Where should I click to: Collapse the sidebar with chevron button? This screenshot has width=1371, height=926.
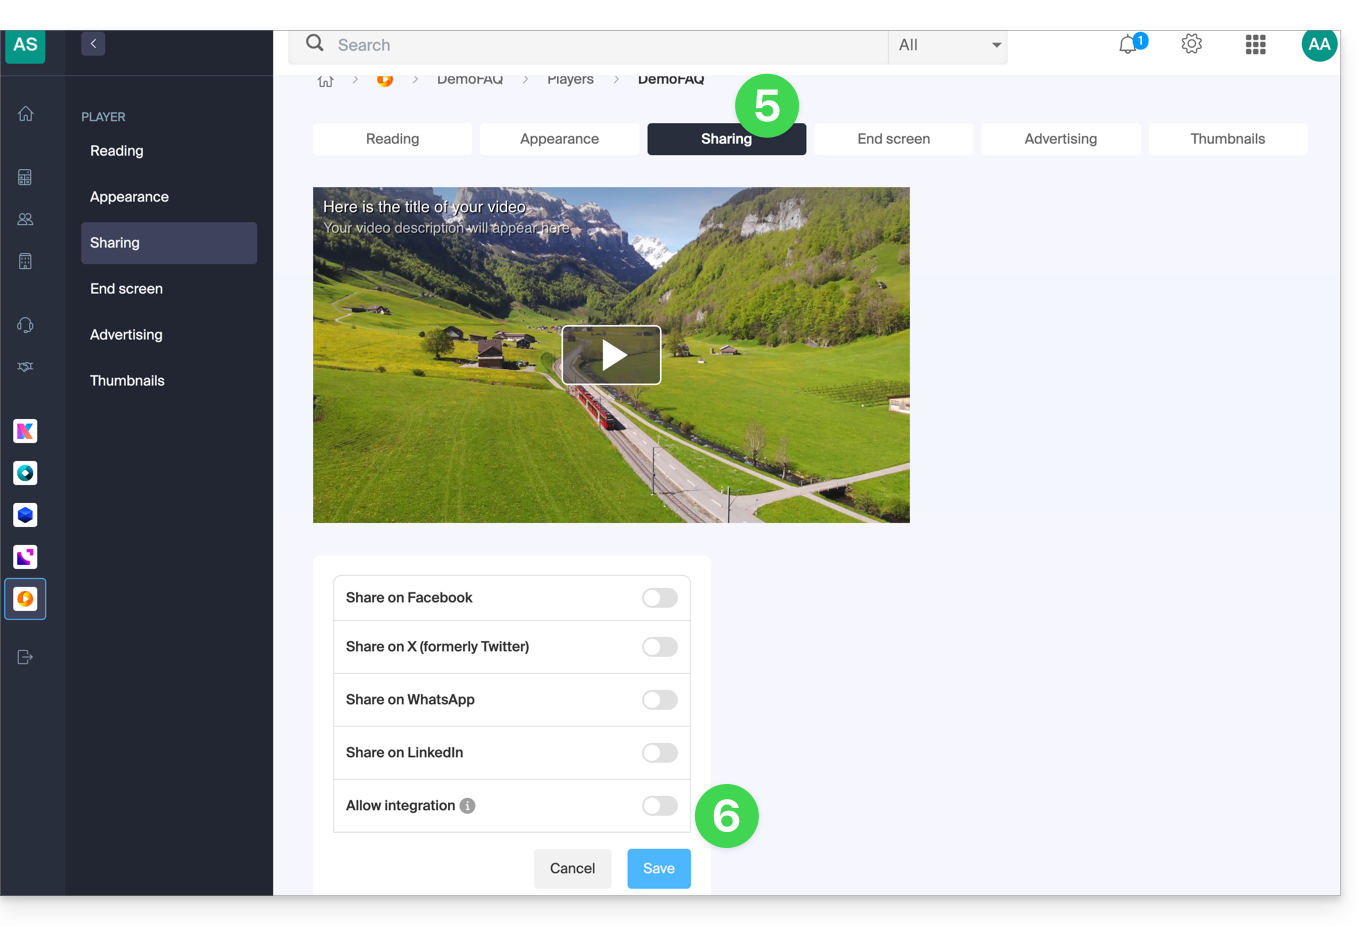(x=93, y=44)
